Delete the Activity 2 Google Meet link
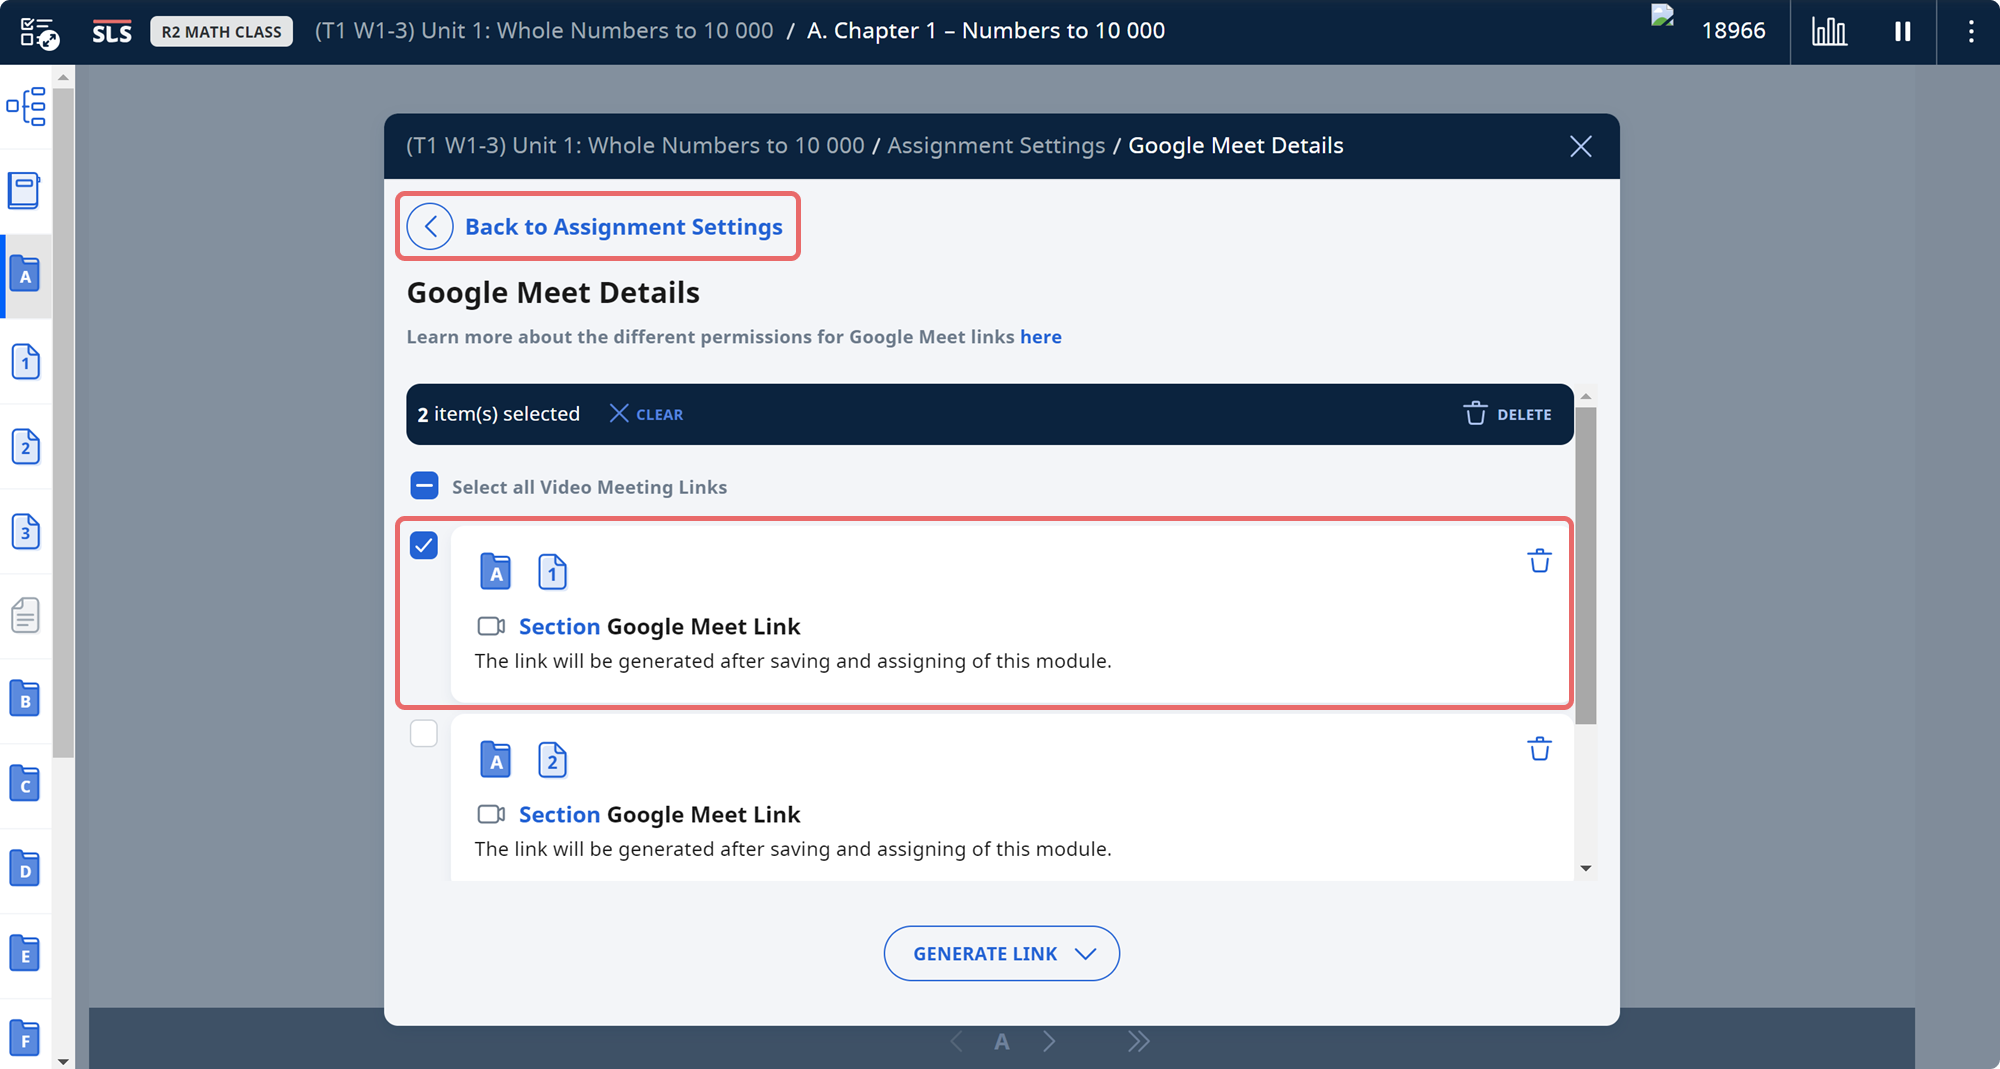 point(1539,749)
